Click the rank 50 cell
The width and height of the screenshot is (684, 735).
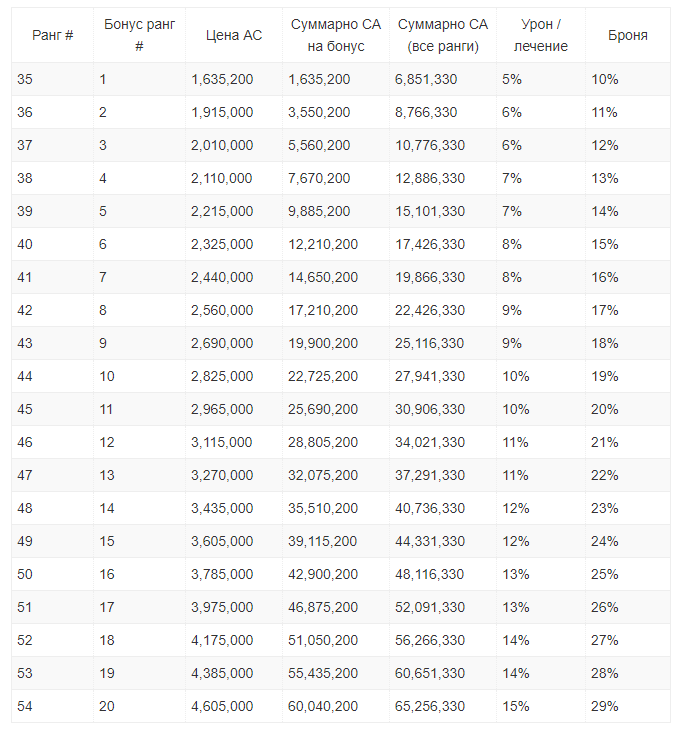point(25,574)
